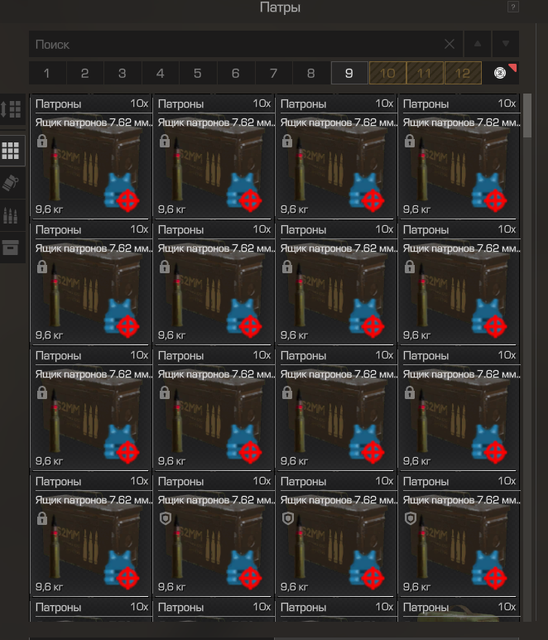This screenshot has width=548, height=640.
Task: Click shield icon on fourth-row second-column crate
Action: pyautogui.click(x=165, y=518)
